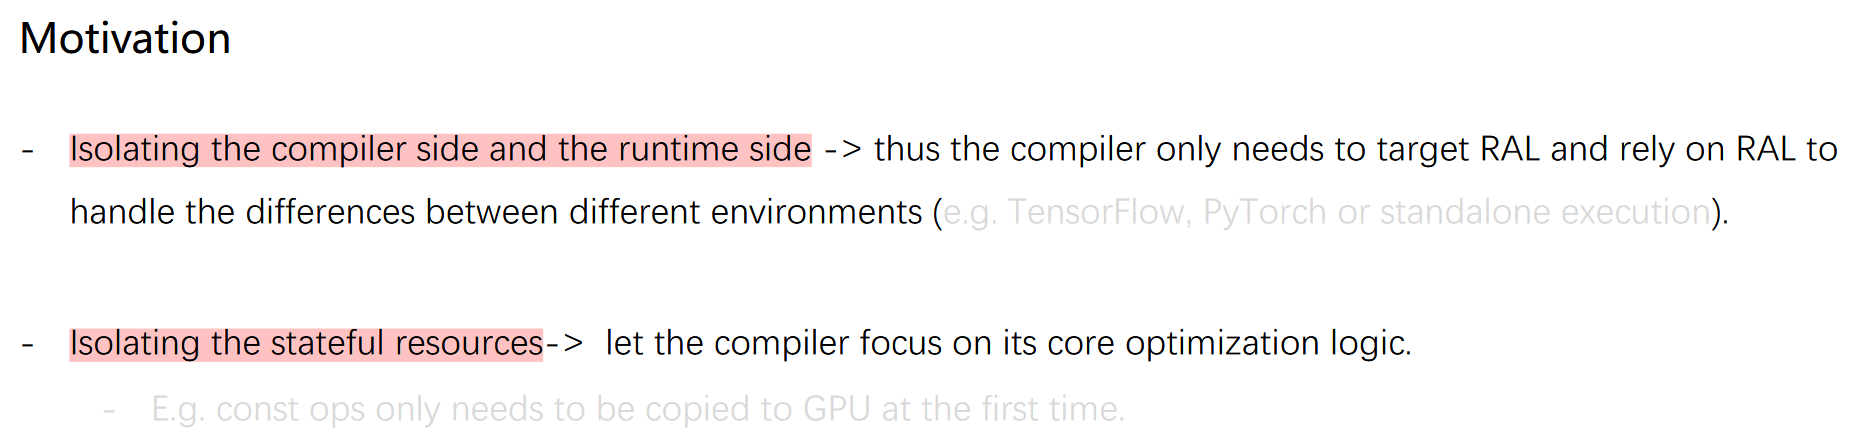This screenshot has width=1852, height=437.
Task: Click the arrow after "runtime side"
Action: pos(842,150)
